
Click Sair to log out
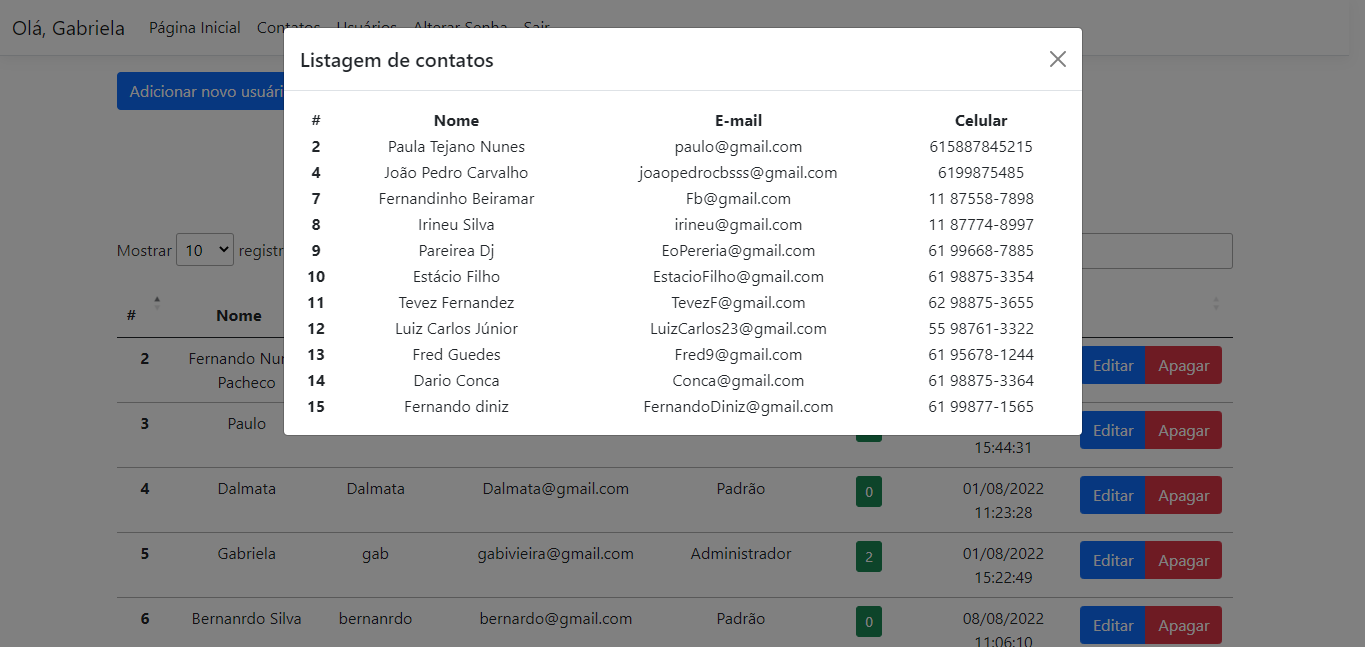tap(536, 27)
